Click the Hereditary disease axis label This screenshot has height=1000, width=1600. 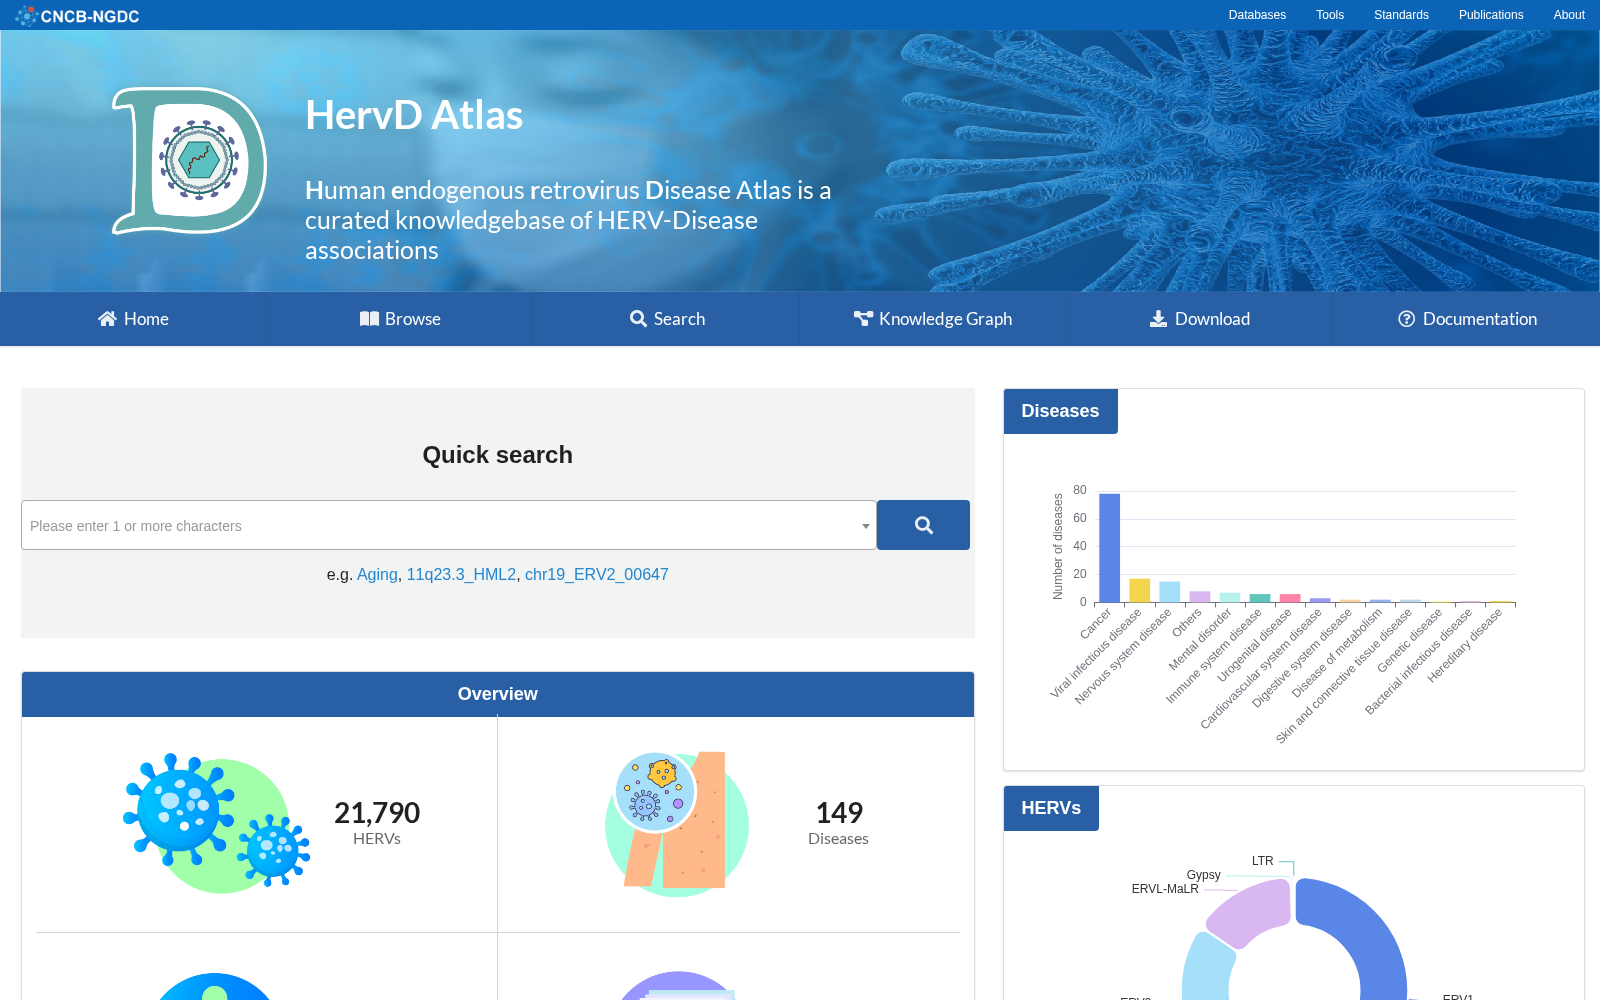coord(1465,646)
